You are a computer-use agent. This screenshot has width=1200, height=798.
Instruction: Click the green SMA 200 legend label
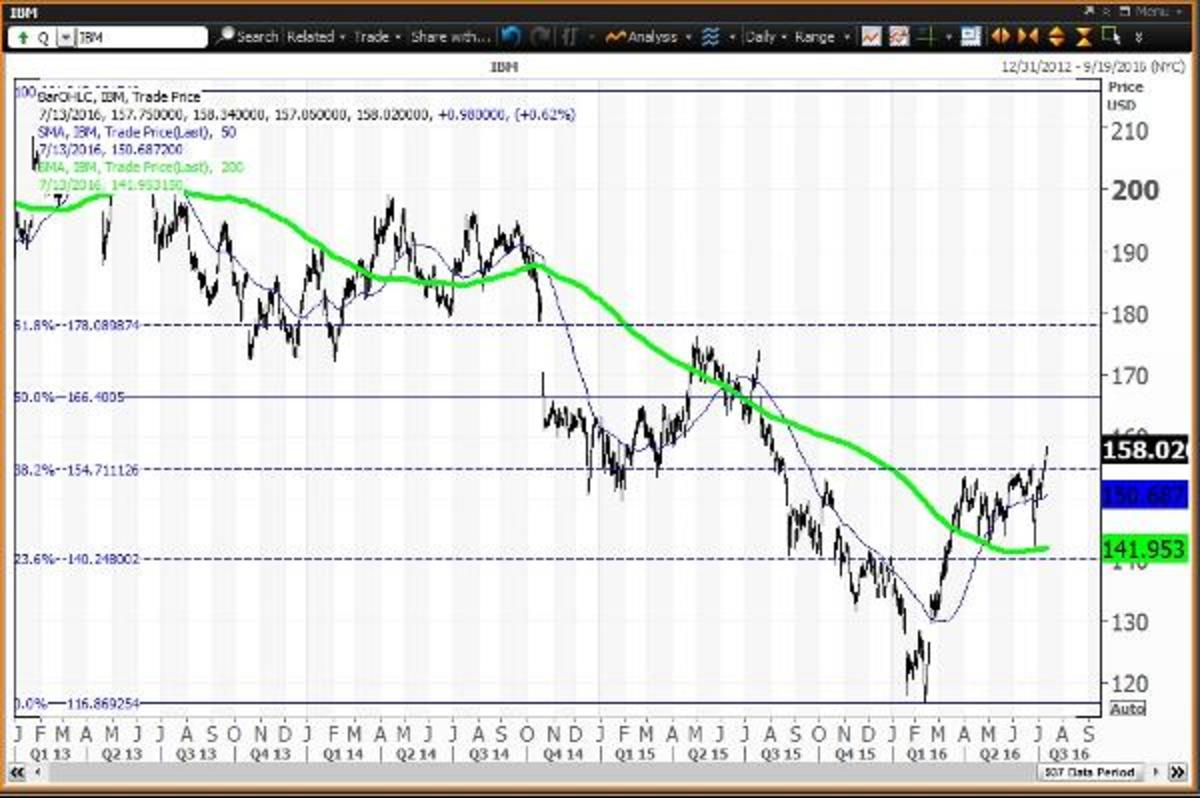point(141,167)
